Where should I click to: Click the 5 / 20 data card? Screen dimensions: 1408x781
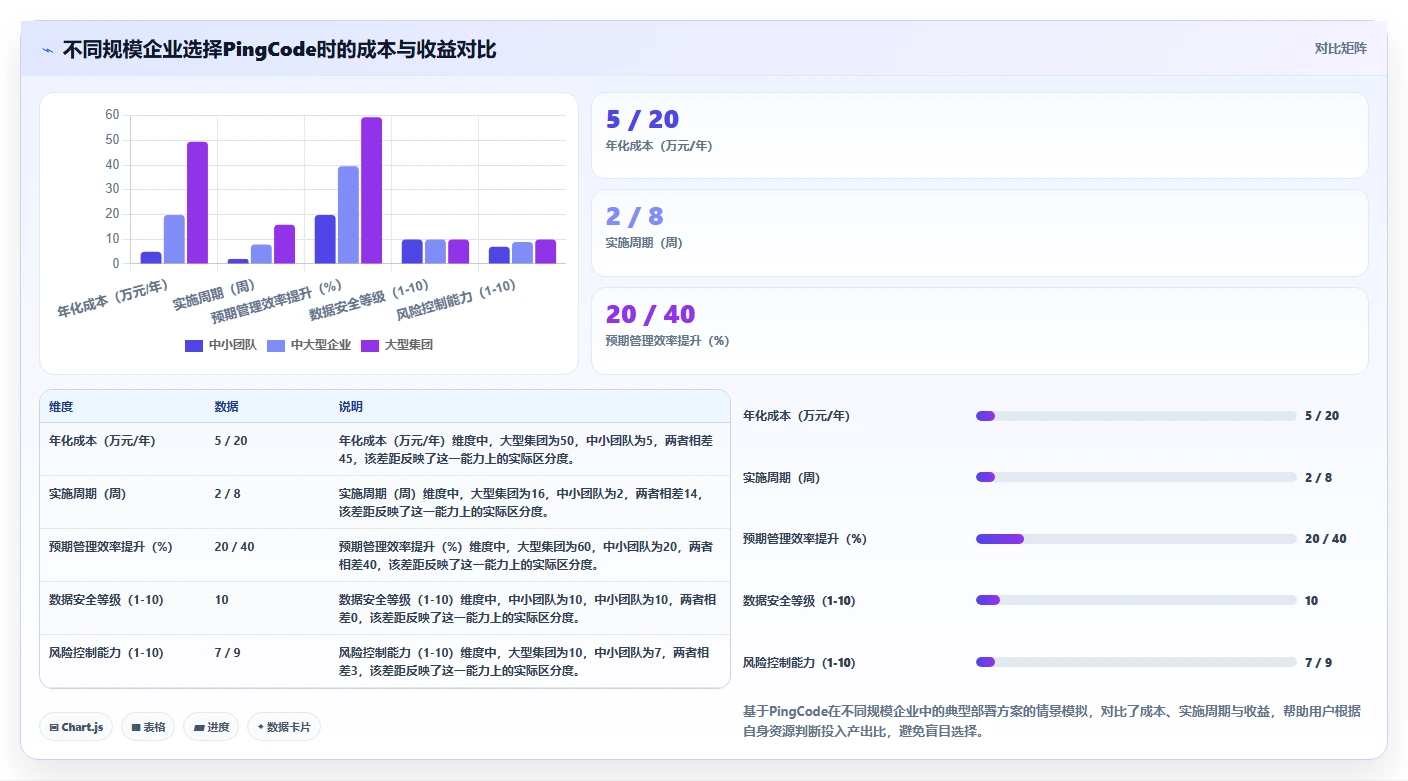980,136
